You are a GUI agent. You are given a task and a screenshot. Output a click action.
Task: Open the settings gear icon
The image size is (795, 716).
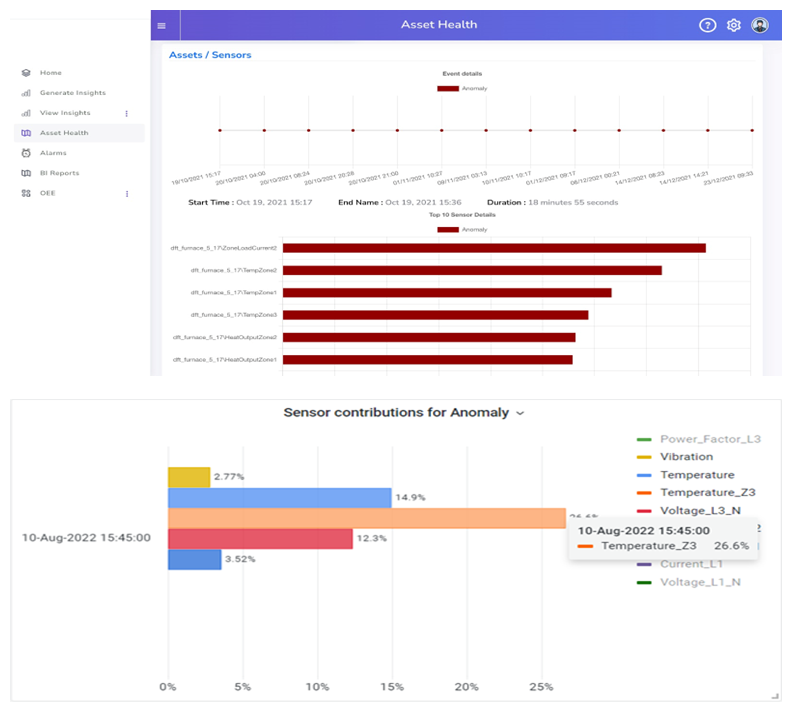(734, 25)
